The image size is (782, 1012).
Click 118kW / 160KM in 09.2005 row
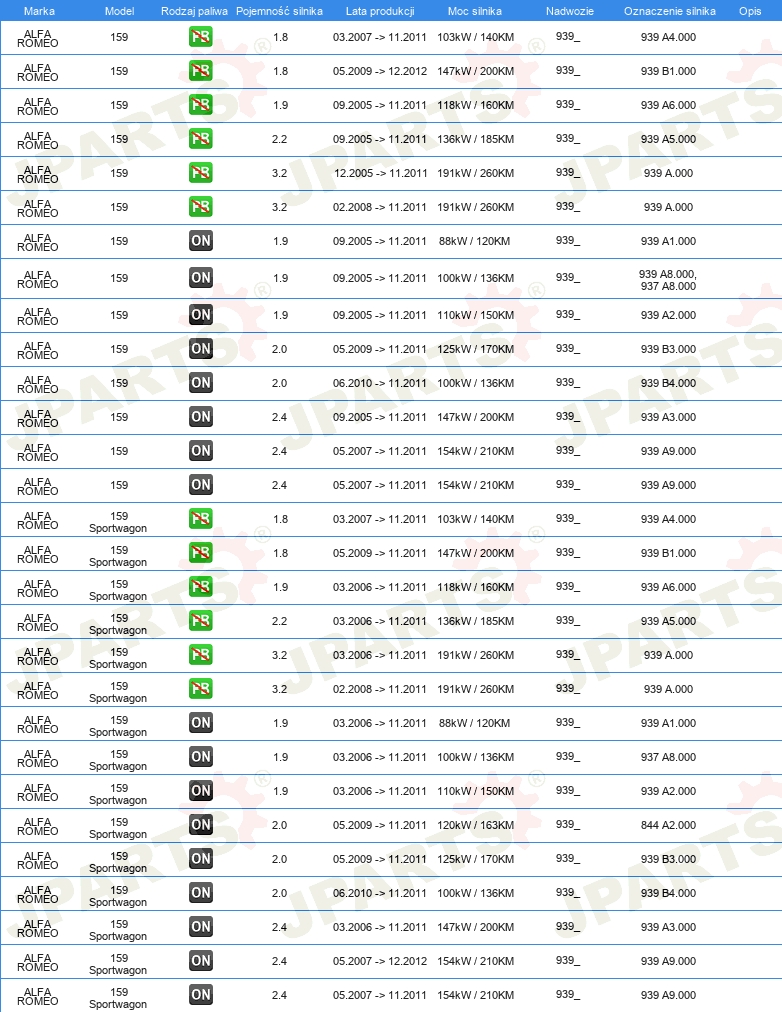[x=476, y=105]
